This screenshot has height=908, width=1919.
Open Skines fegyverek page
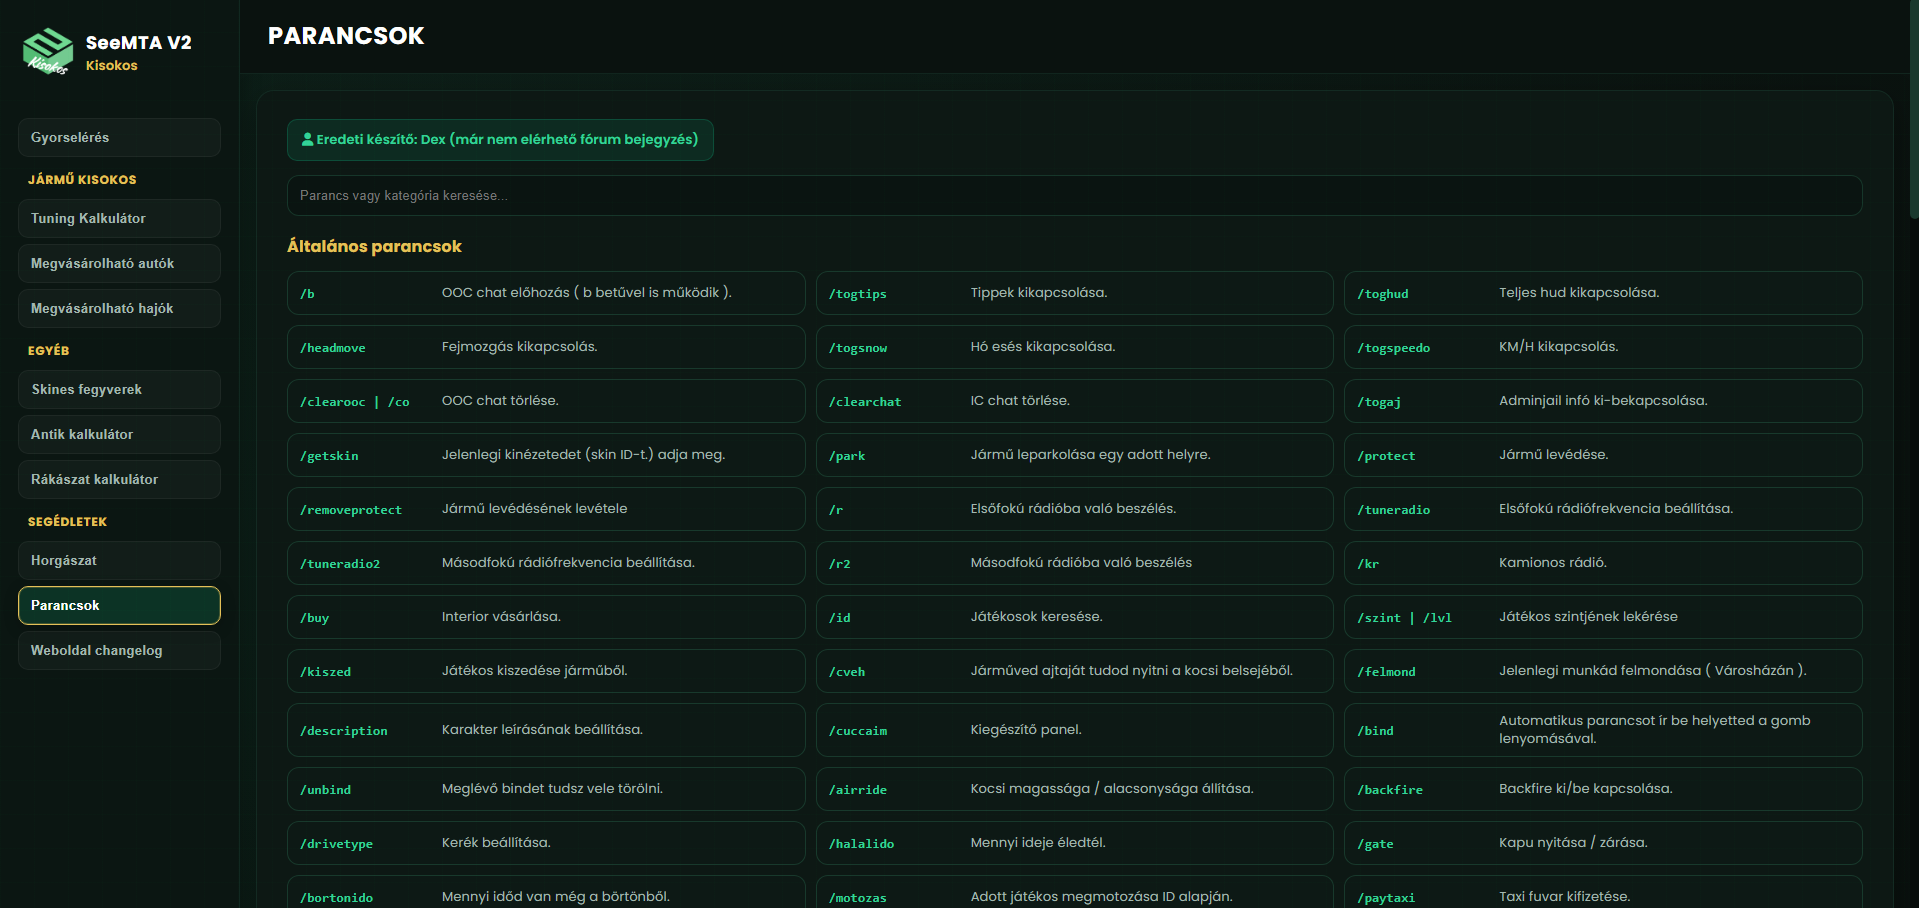pos(119,390)
